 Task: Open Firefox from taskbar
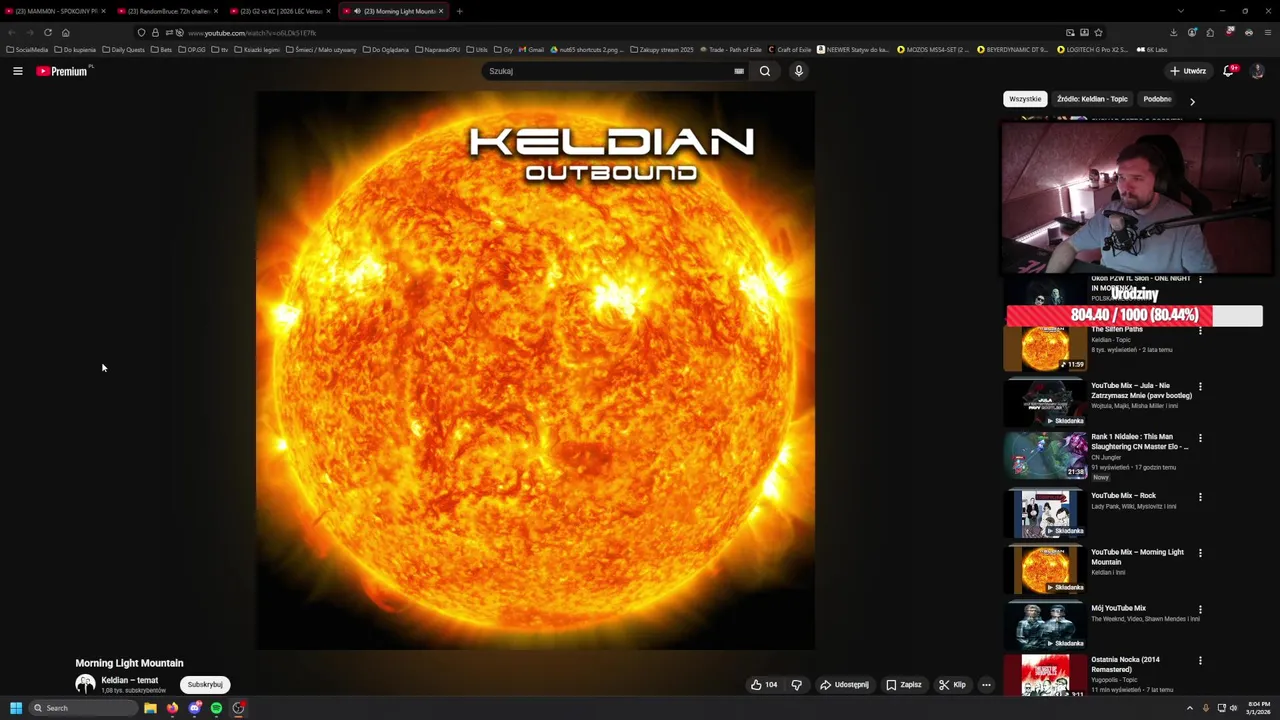click(172, 708)
